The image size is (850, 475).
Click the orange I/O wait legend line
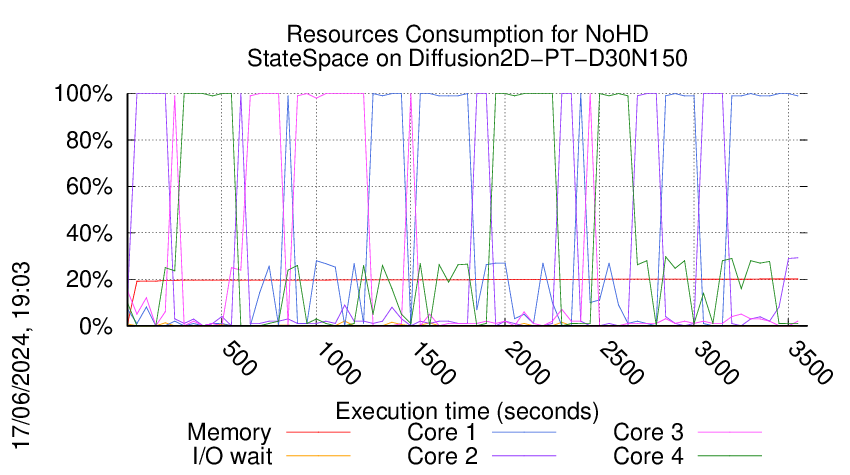pos(318,456)
